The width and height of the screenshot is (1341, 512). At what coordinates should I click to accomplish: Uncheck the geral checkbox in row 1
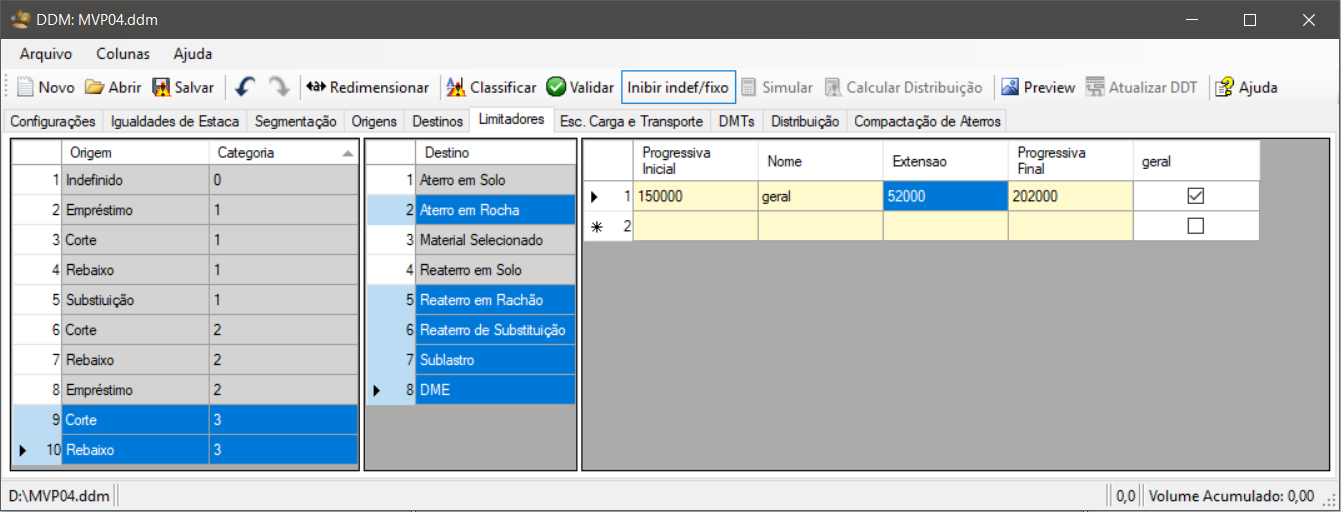point(1195,196)
